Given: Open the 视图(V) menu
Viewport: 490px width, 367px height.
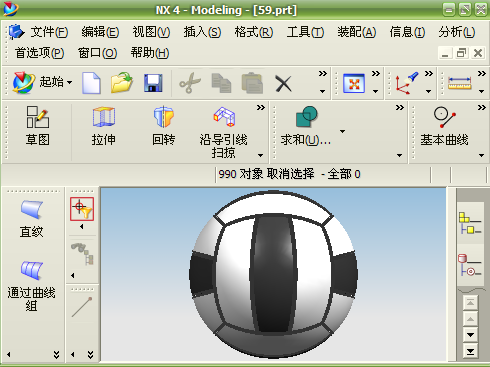Looking at the screenshot, I should pos(151,32).
